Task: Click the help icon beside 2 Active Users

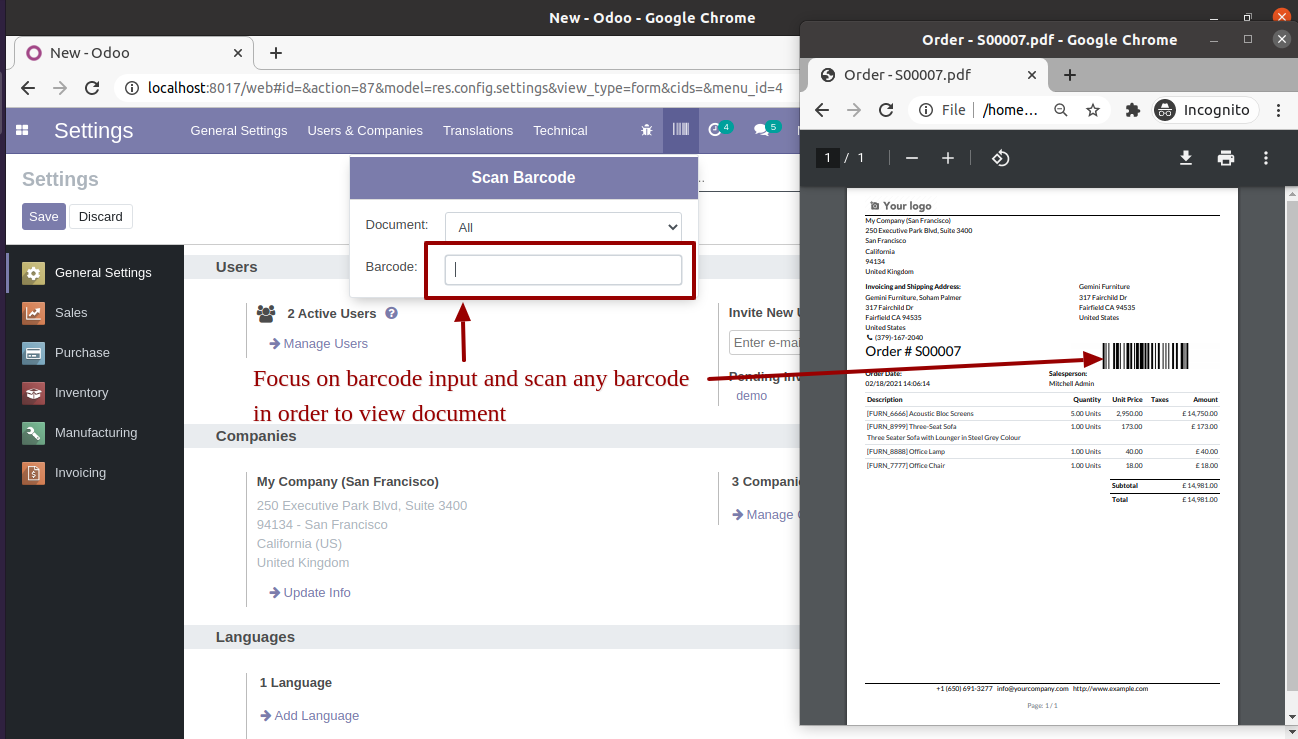Action: coord(391,313)
